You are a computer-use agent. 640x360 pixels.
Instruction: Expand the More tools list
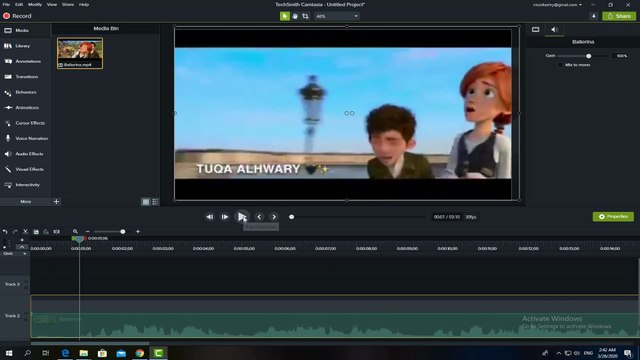(x=25, y=202)
